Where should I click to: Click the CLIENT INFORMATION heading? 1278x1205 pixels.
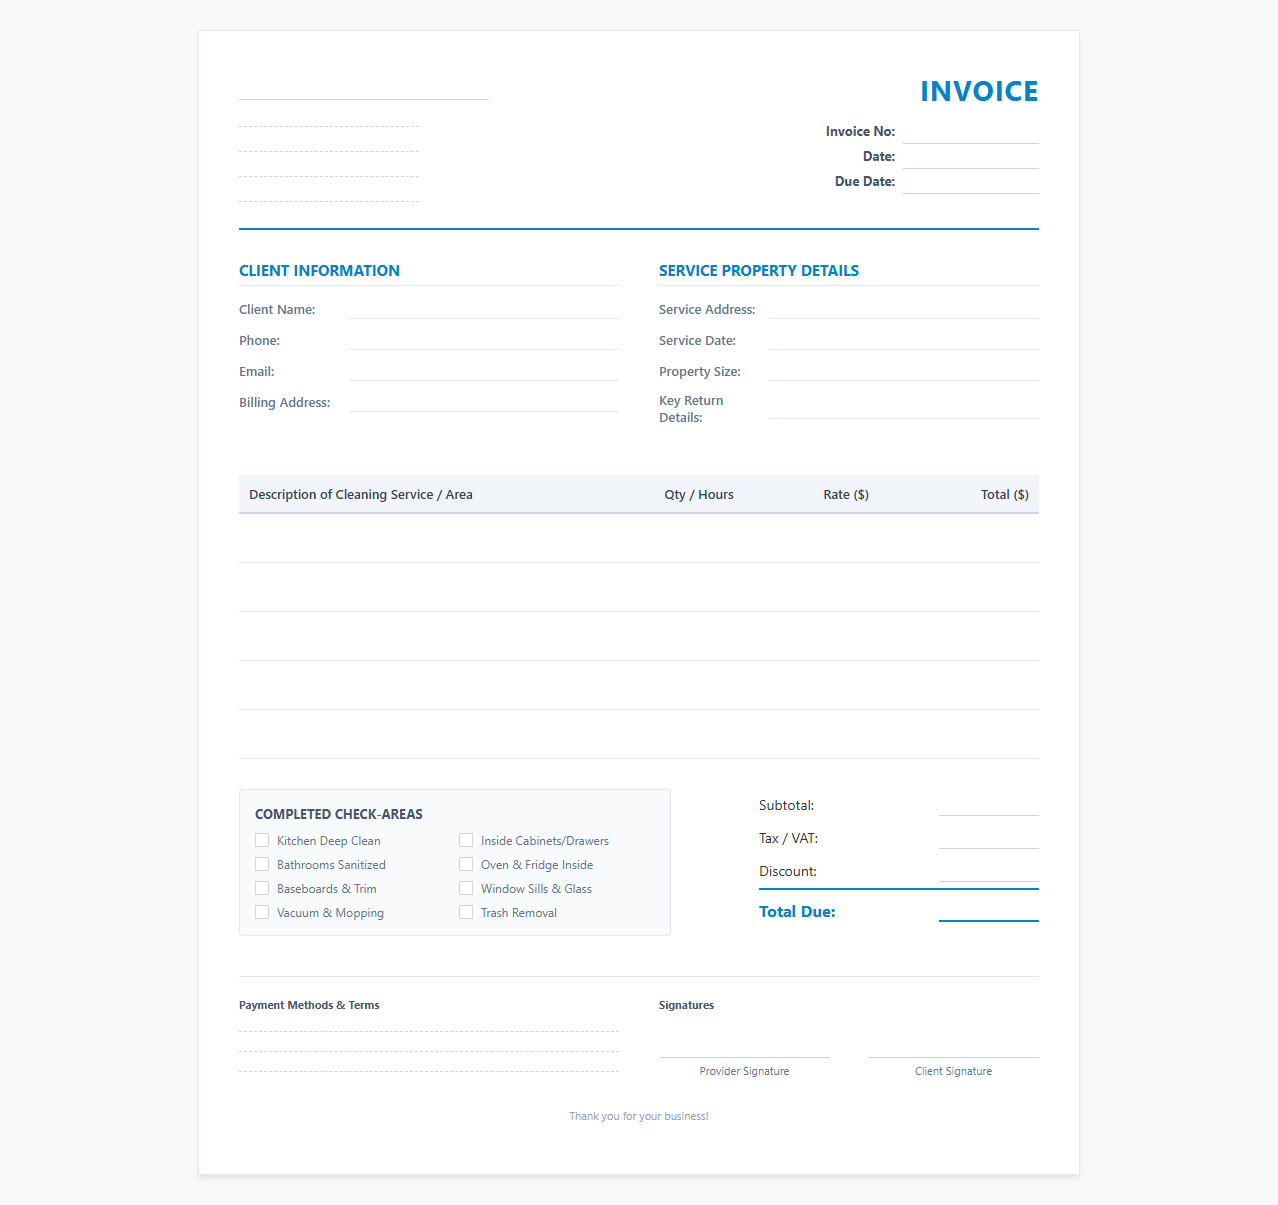pyautogui.click(x=319, y=271)
